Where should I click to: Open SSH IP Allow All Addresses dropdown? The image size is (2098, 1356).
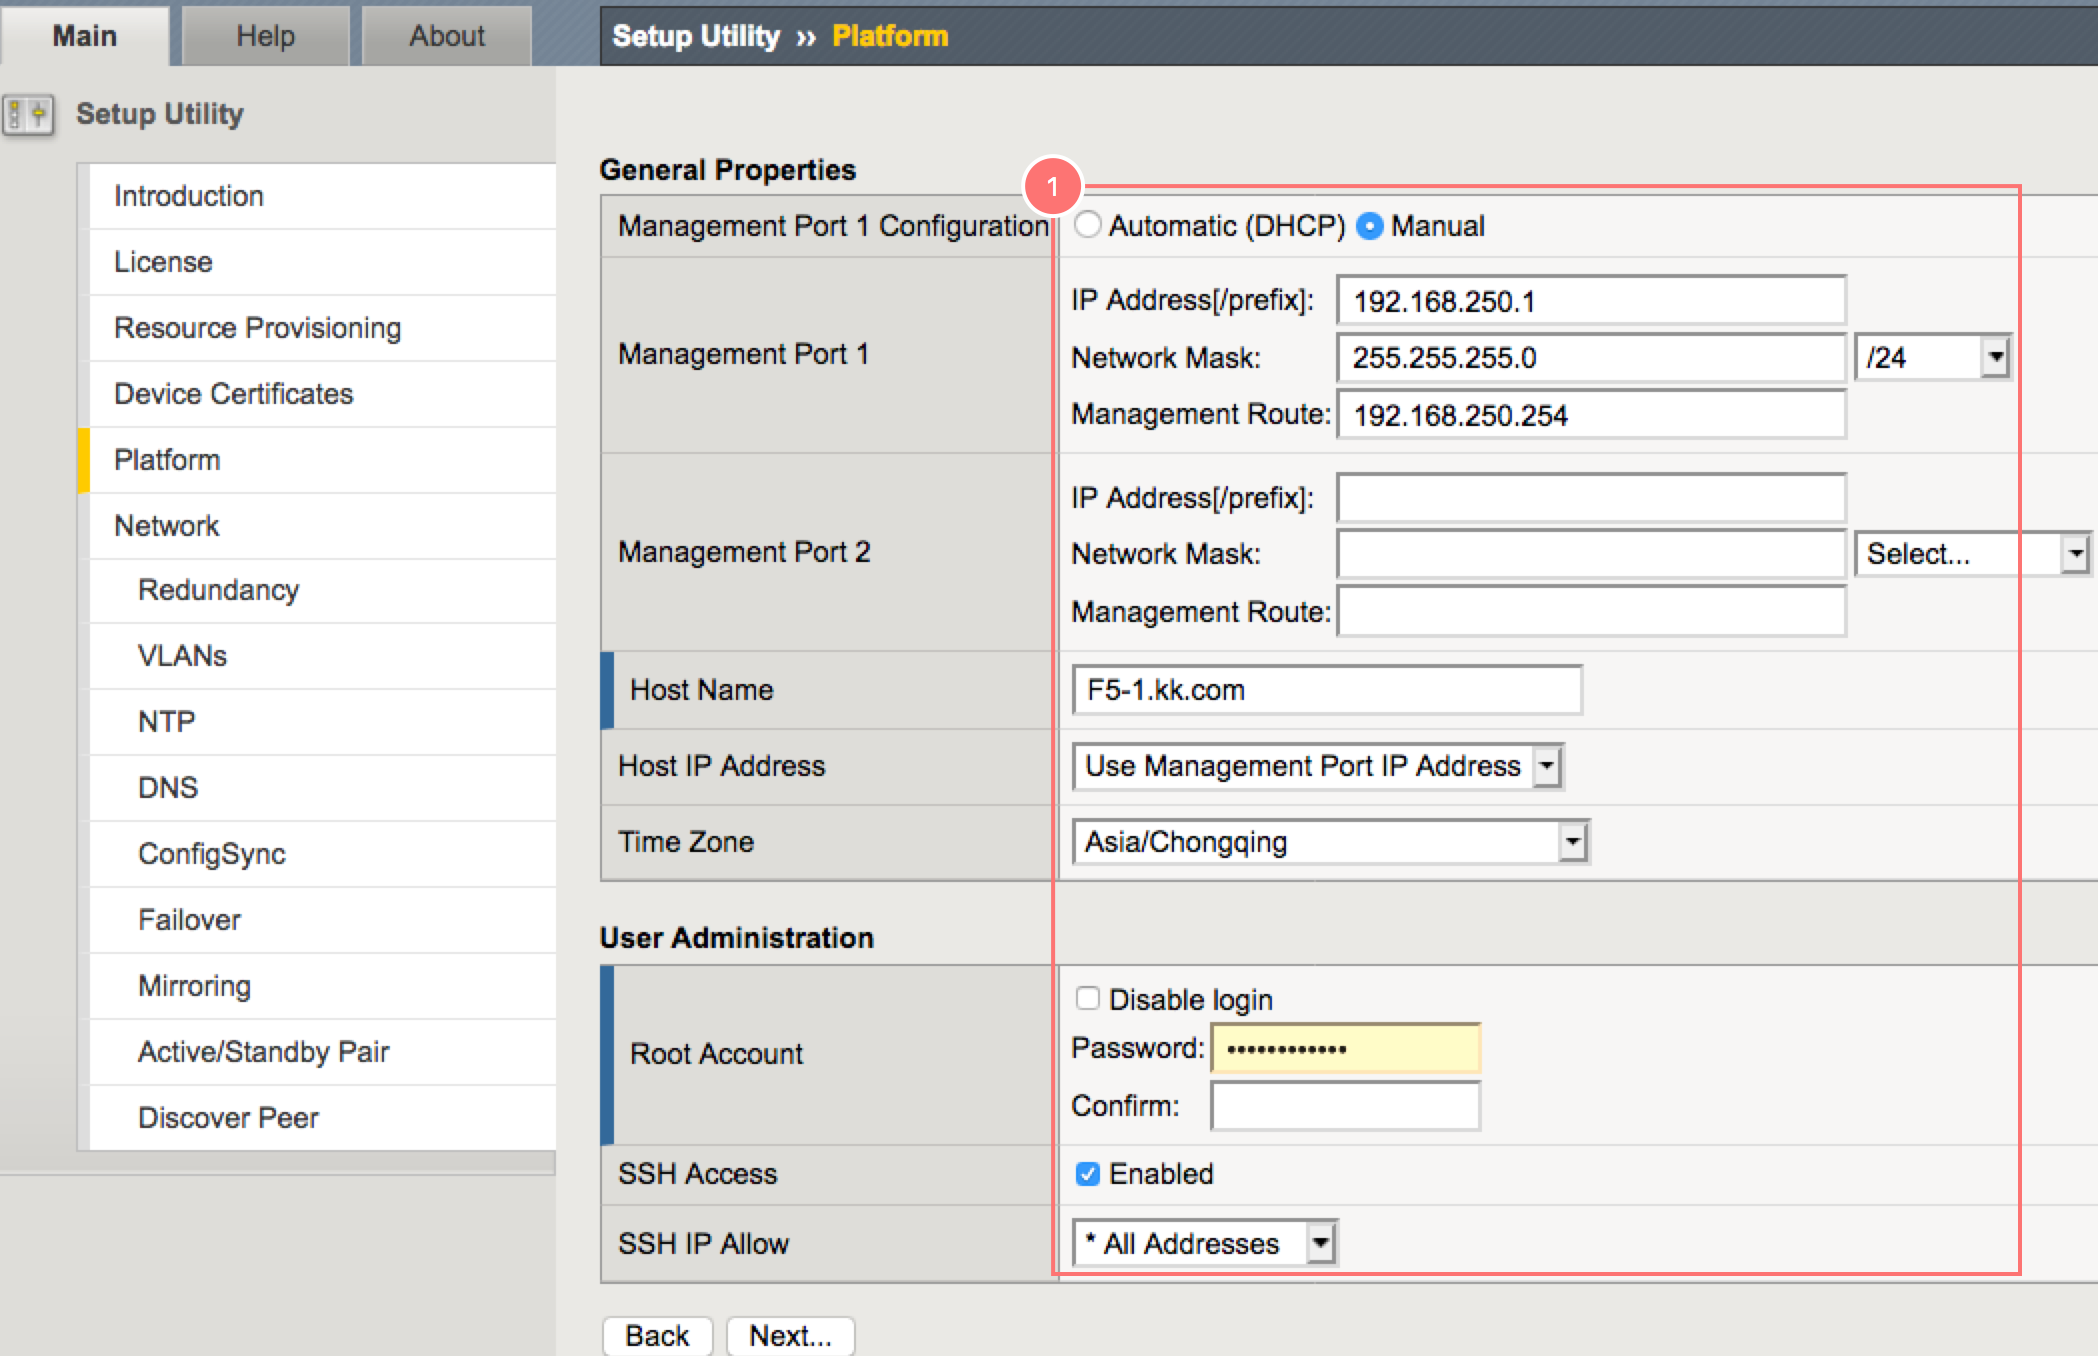click(x=1204, y=1243)
